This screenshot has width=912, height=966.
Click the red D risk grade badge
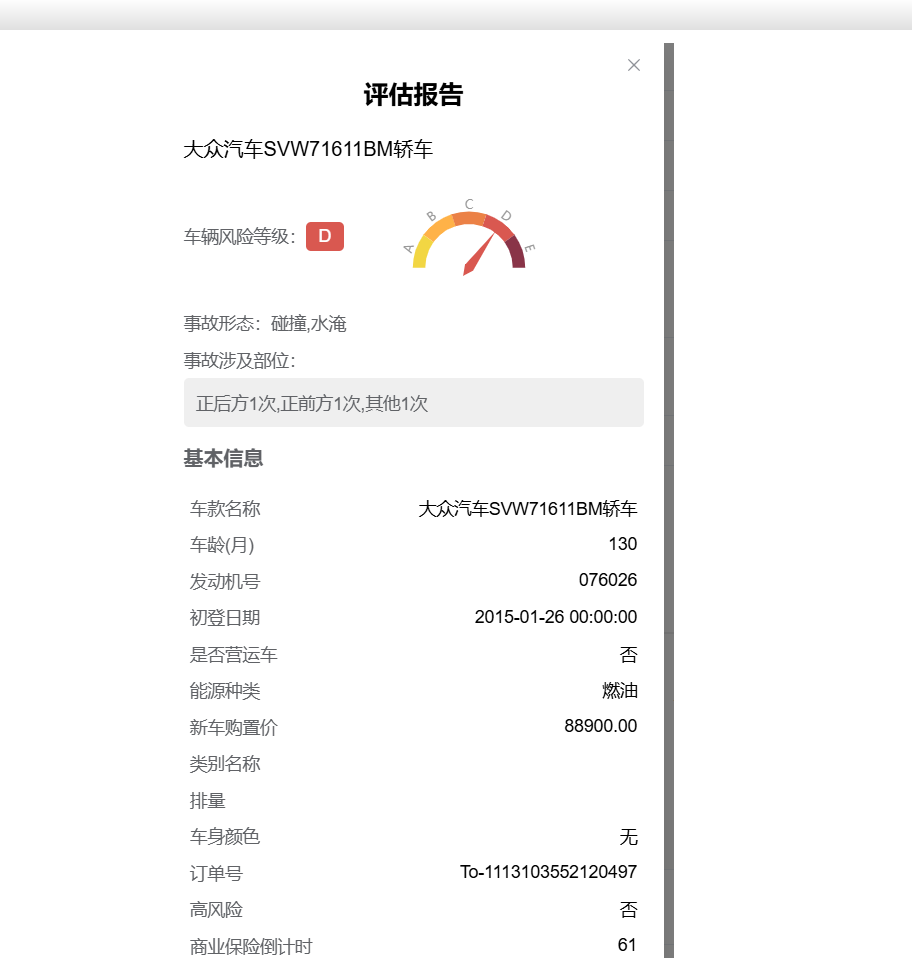coord(324,236)
